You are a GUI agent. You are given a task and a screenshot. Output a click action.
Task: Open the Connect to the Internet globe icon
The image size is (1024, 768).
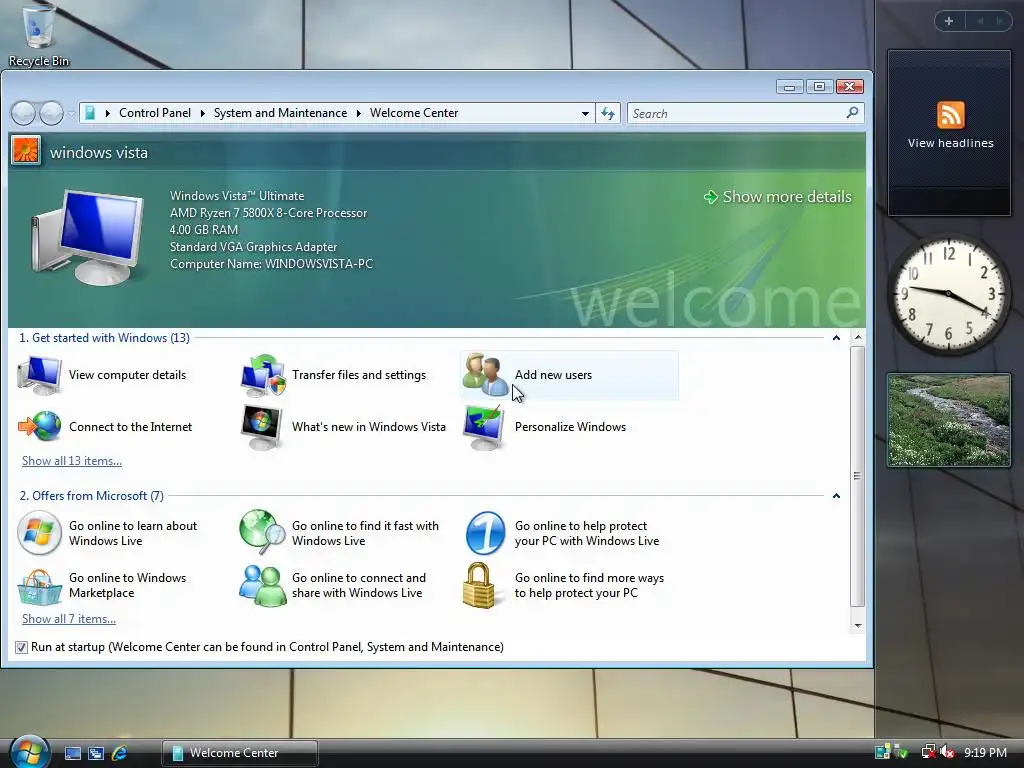tap(40, 426)
